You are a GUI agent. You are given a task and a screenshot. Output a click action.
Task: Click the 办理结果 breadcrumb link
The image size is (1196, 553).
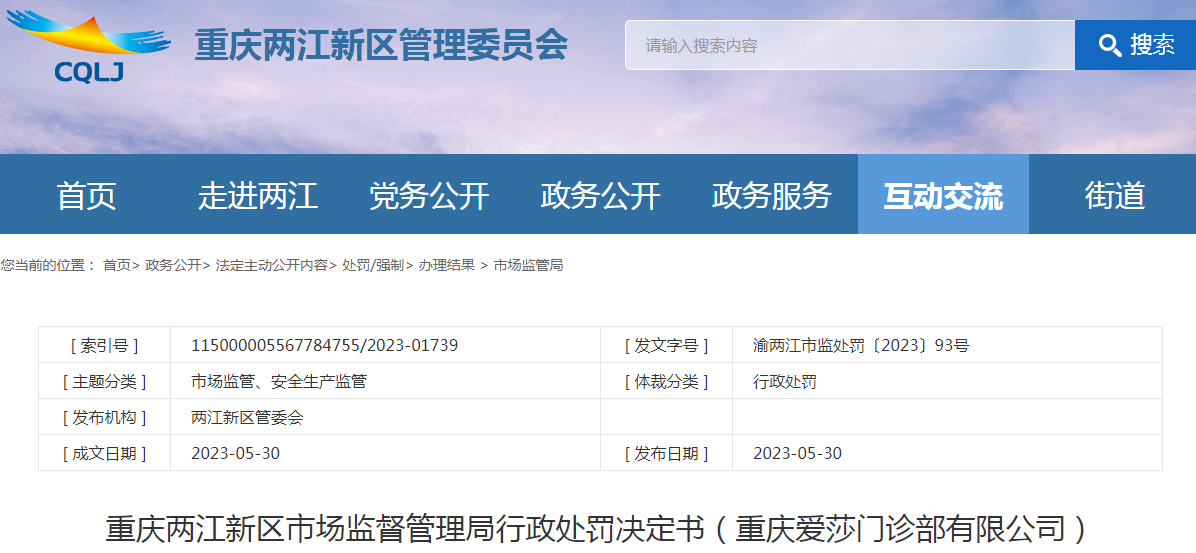click(446, 265)
